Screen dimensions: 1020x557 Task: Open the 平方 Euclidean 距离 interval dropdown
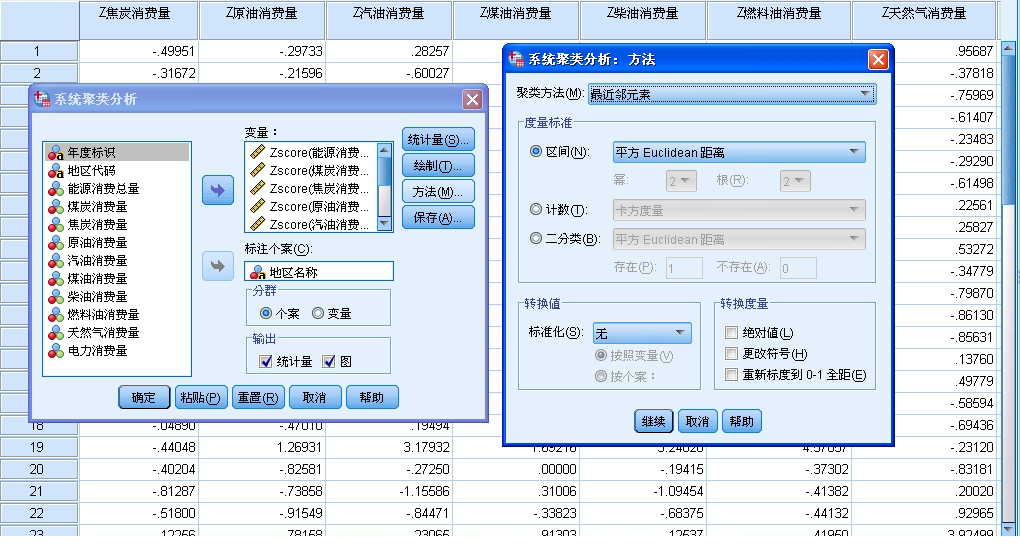click(x=739, y=152)
